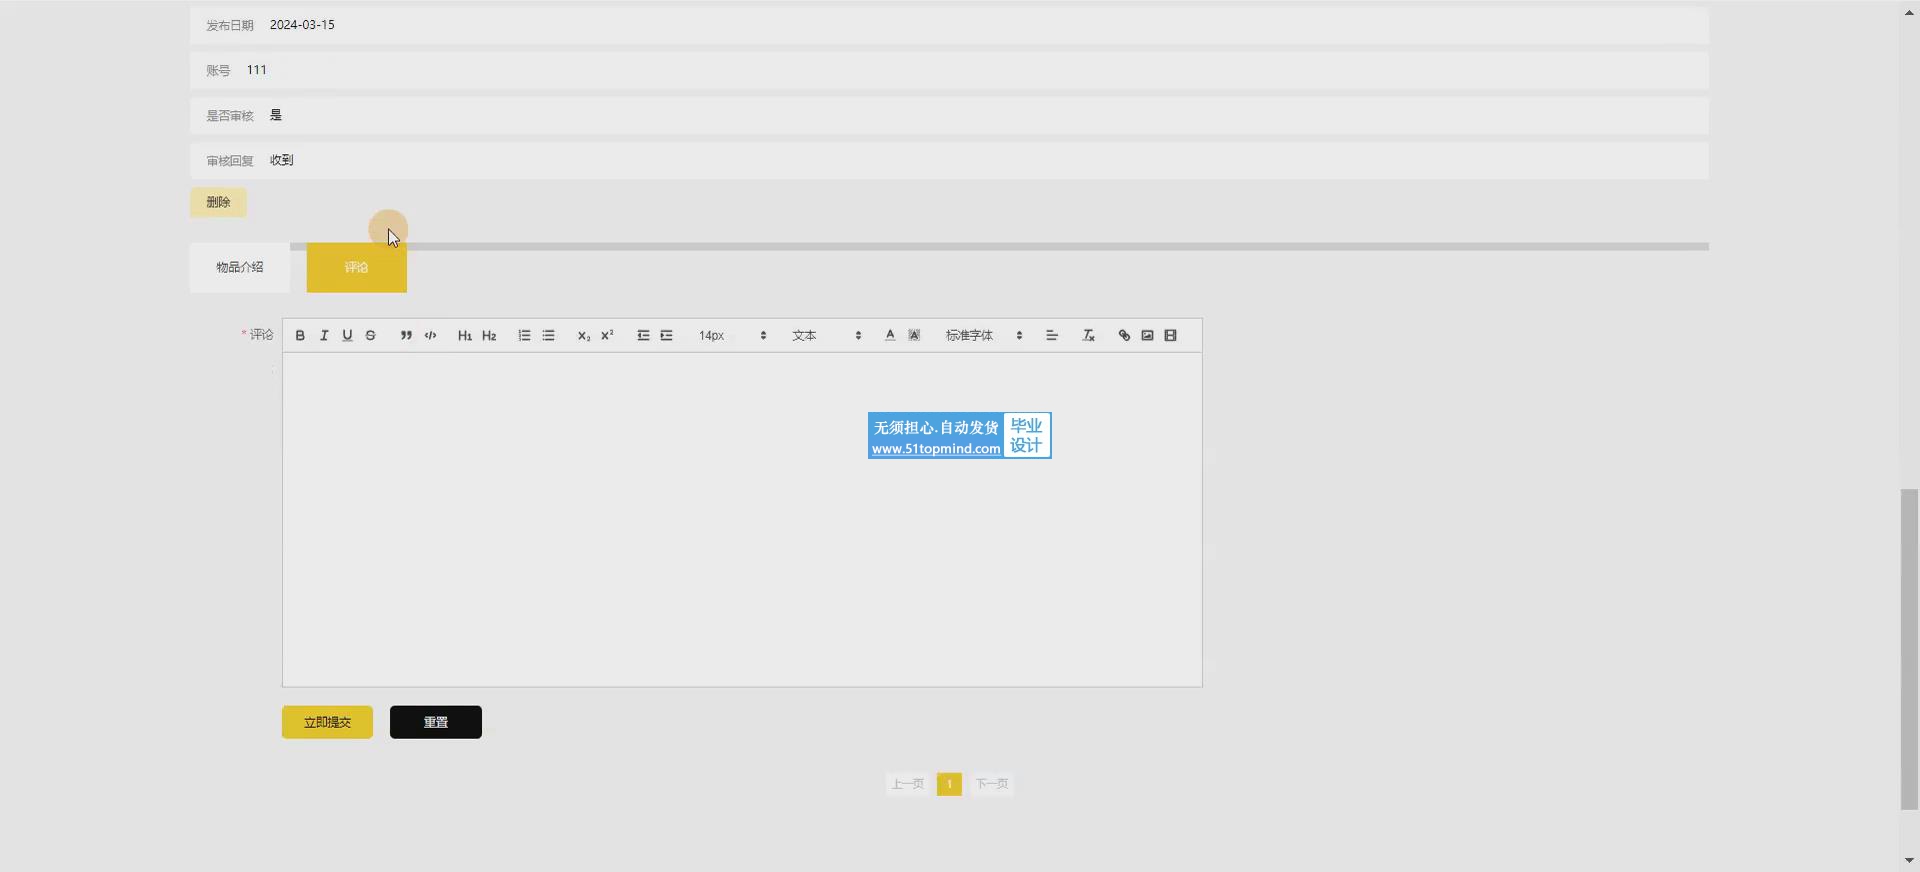The height and width of the screenshot is (872, 1920).
Task: Insert a hyperlink via link icon
Action: coord(1124,336)
